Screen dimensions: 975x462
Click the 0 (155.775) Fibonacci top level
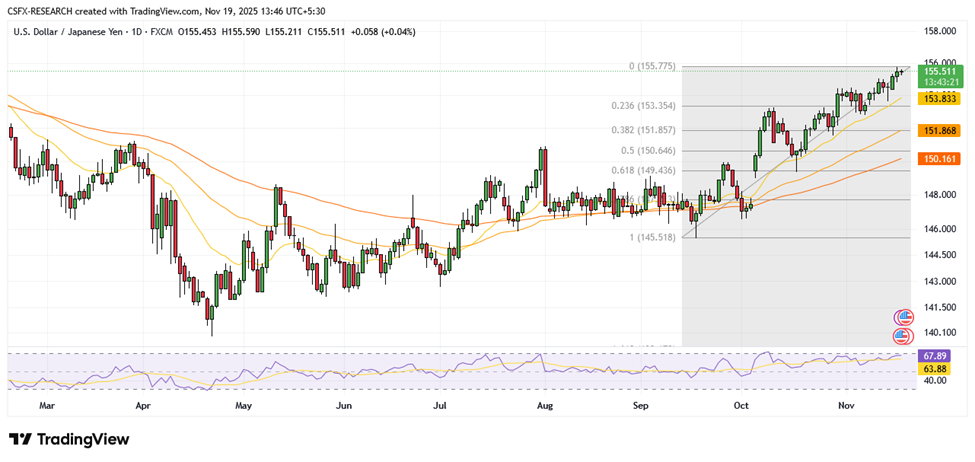[x=653, y=66]
